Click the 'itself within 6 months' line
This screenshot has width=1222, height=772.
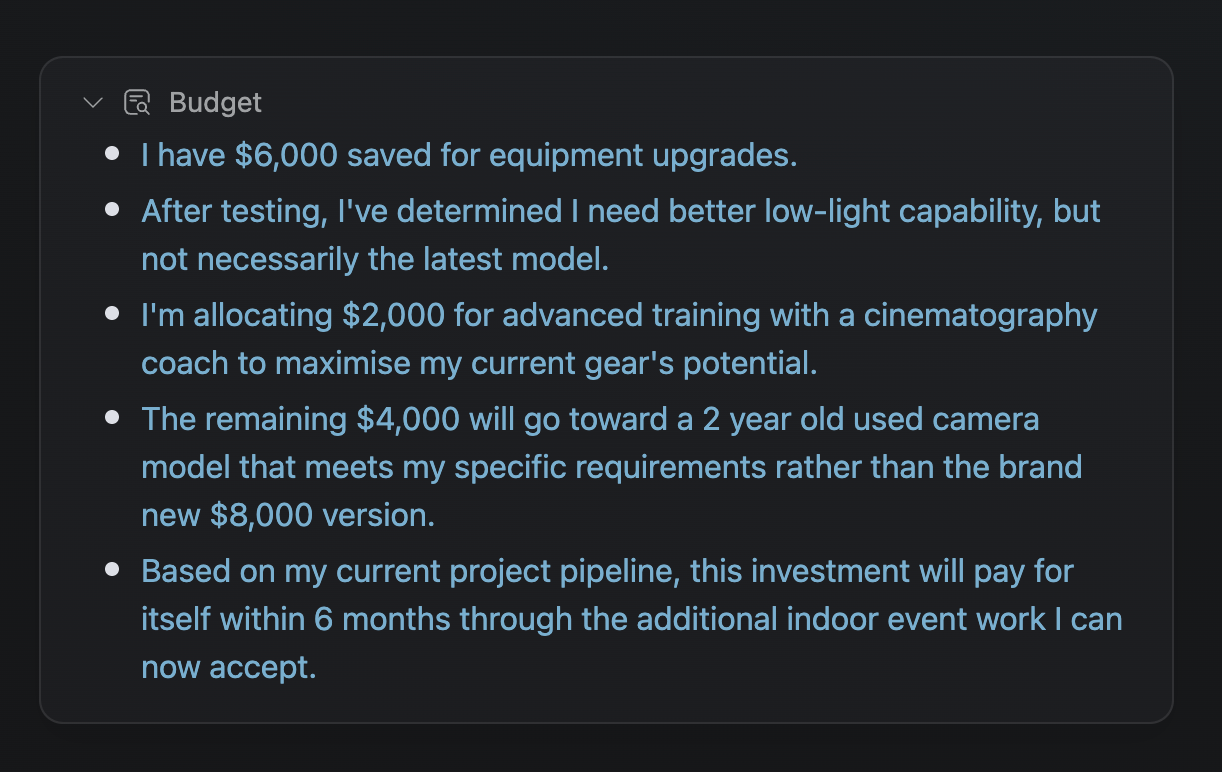pyautogui.click(x=632, y=619)
